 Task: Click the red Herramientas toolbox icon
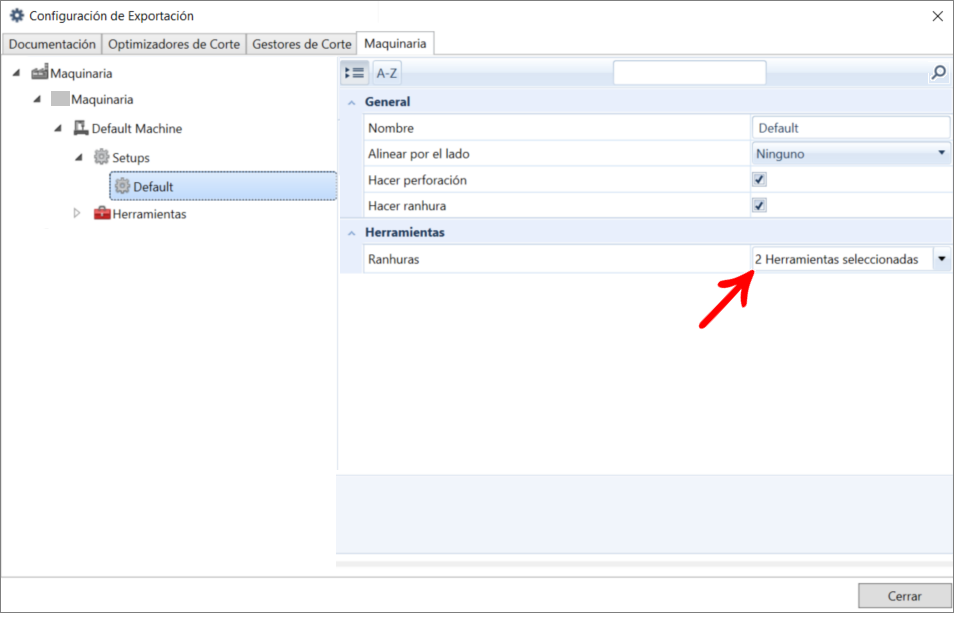(x=102, y=213)
